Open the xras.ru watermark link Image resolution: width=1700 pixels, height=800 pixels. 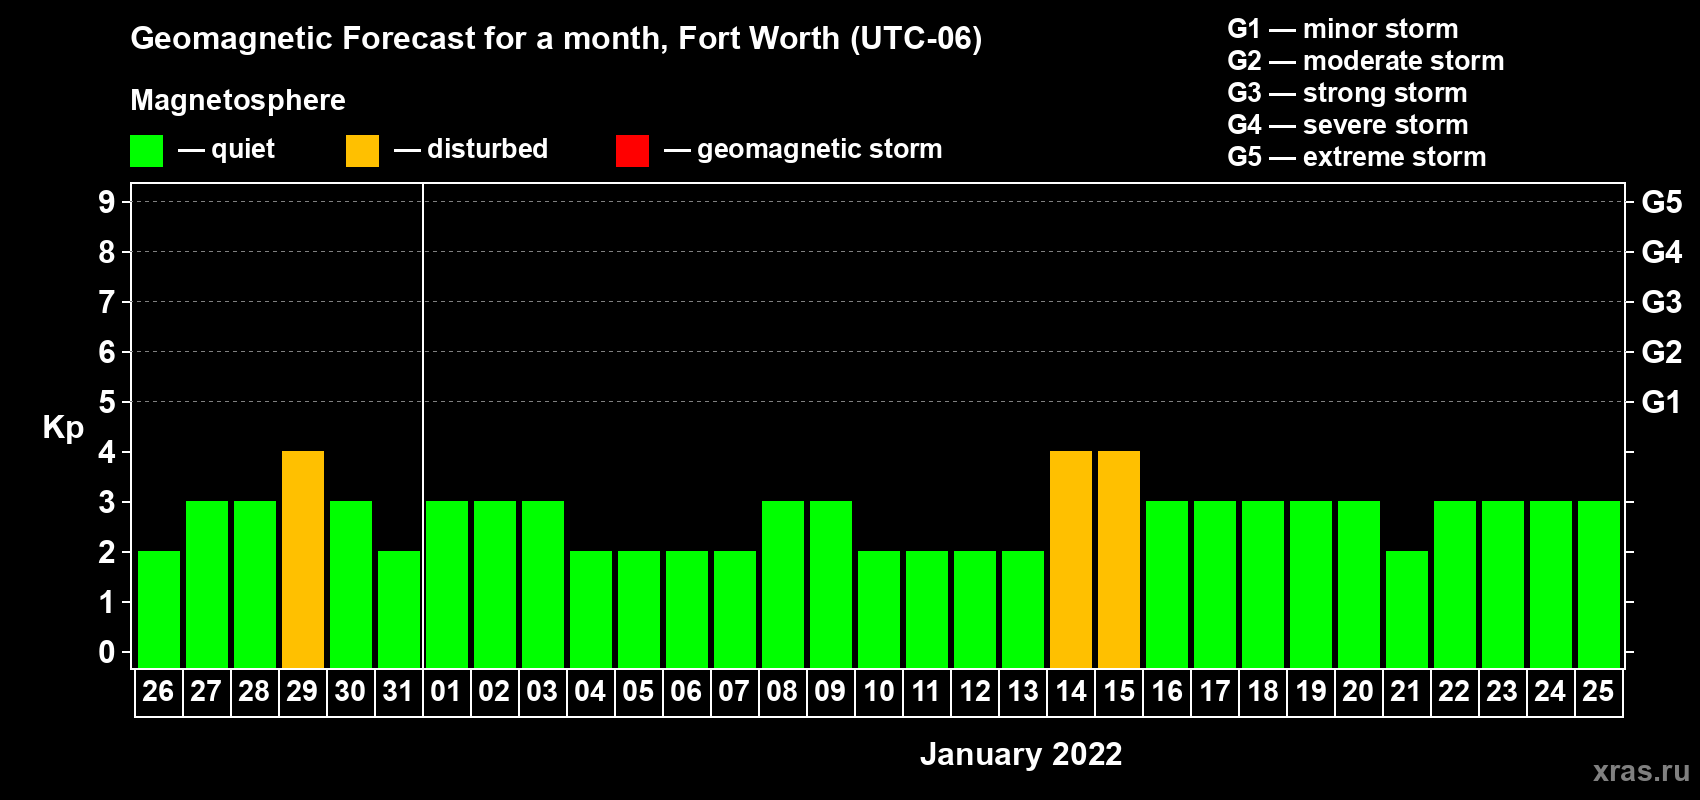tap(1640, 771)
